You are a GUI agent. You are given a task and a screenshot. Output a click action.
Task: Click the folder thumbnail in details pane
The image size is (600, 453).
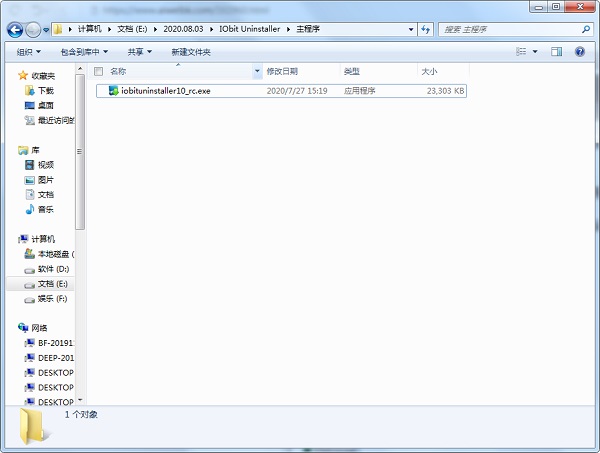click(x=35, y=426)
